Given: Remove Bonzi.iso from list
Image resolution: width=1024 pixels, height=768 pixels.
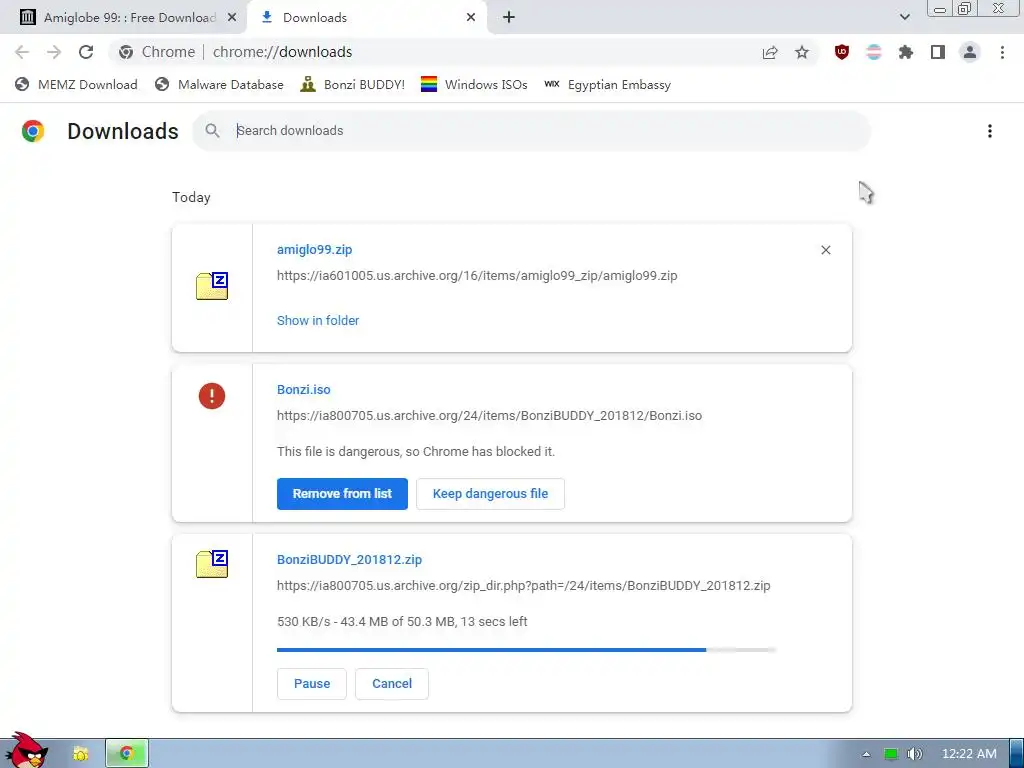Looking at the screenshot, I should pyautogui.click(x=342, y=494).
